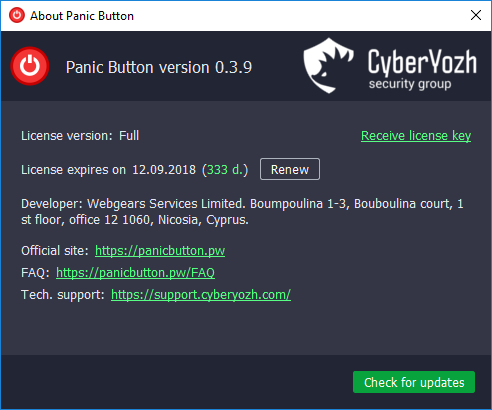The height and width of the screenshot is (410, 492).
Task: Open the panicbutton.pw/FAQ link
Action: coord(135,273)
